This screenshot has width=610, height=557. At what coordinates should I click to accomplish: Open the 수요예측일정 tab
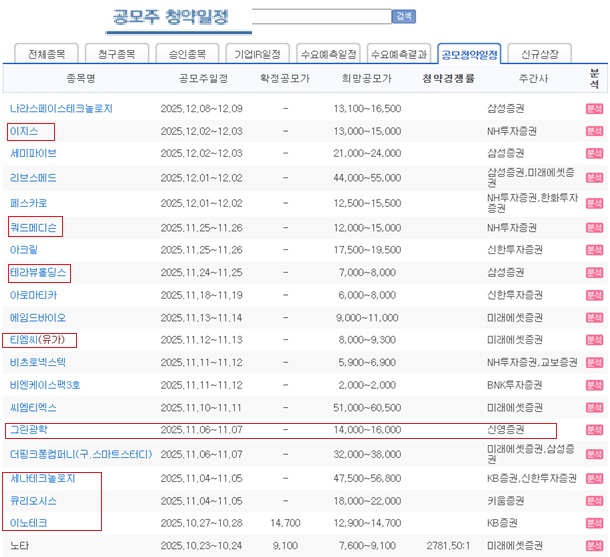point(328,54)
